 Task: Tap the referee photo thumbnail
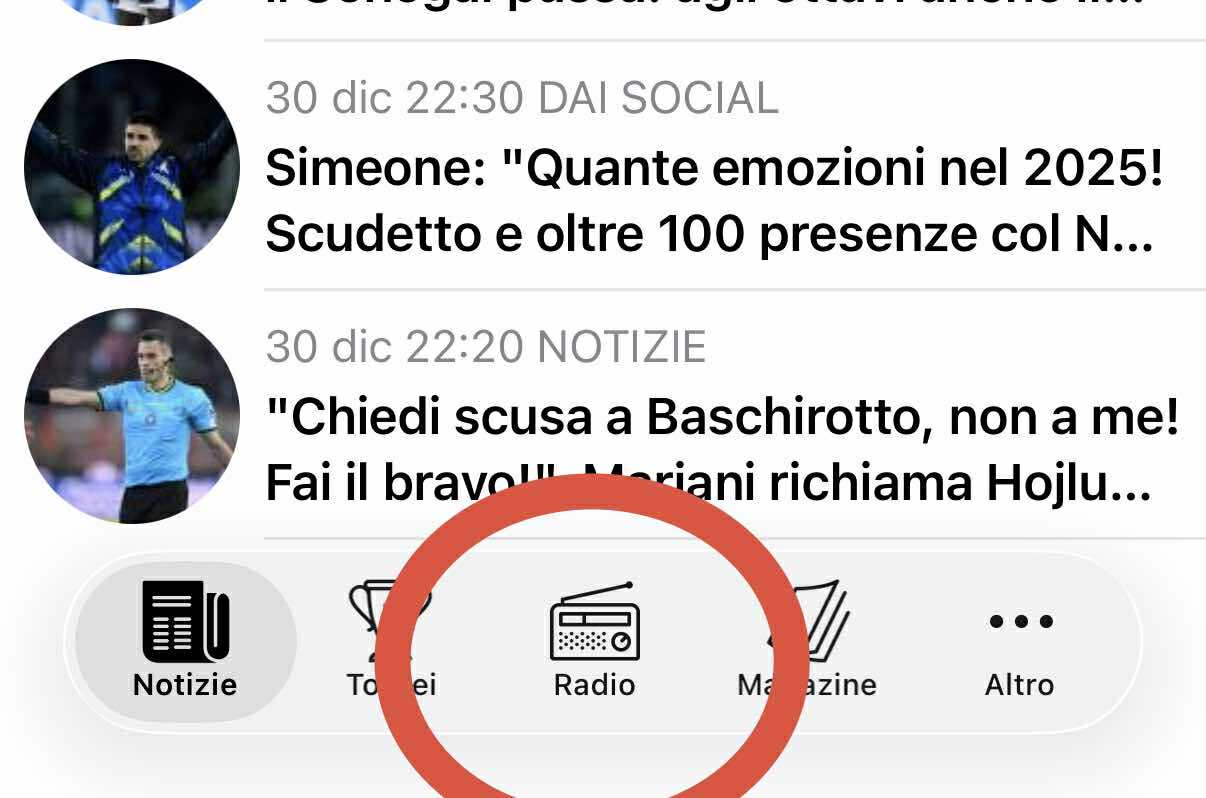[x=132, y=416]
